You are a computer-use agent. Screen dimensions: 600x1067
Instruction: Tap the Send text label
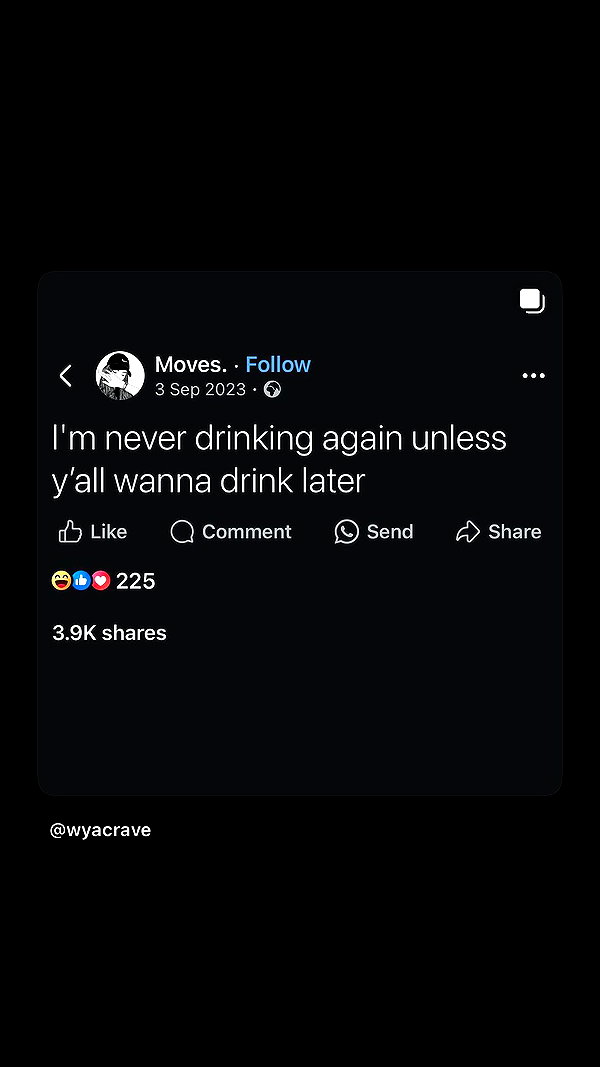point(390,531)
